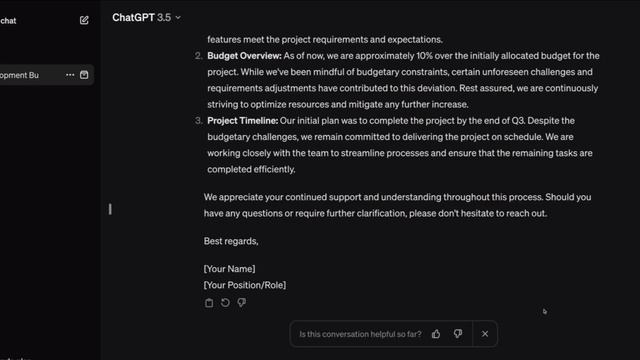The width and height of the screenshot is (640, 360).
Task: Archive the development budget conversation
Action: (x=84, y=75)
